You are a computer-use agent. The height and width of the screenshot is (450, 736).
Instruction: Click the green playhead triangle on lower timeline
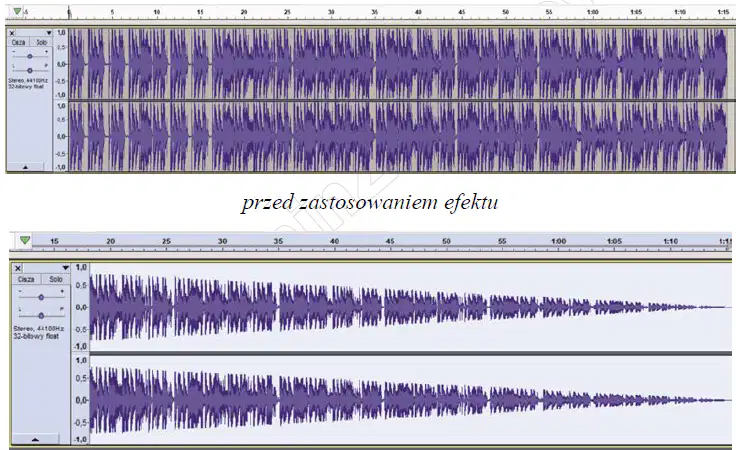pyautogui.click(x=25, y=240)
